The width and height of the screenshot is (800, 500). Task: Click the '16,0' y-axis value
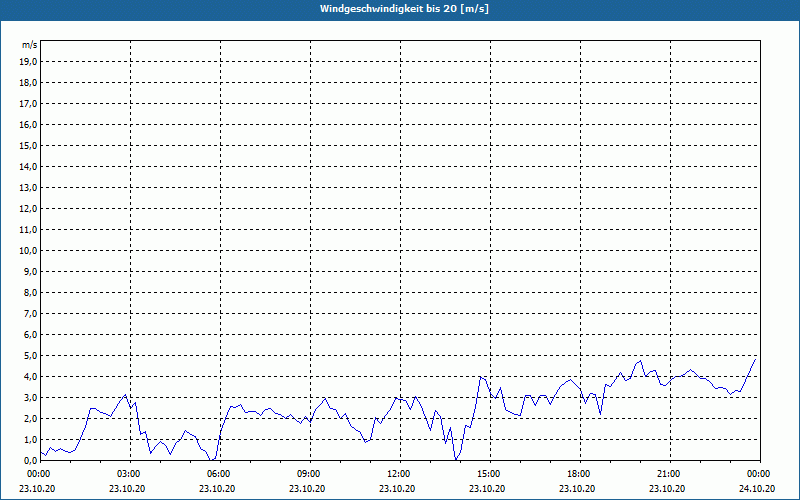pyautogui.click(x=28, y=124)
